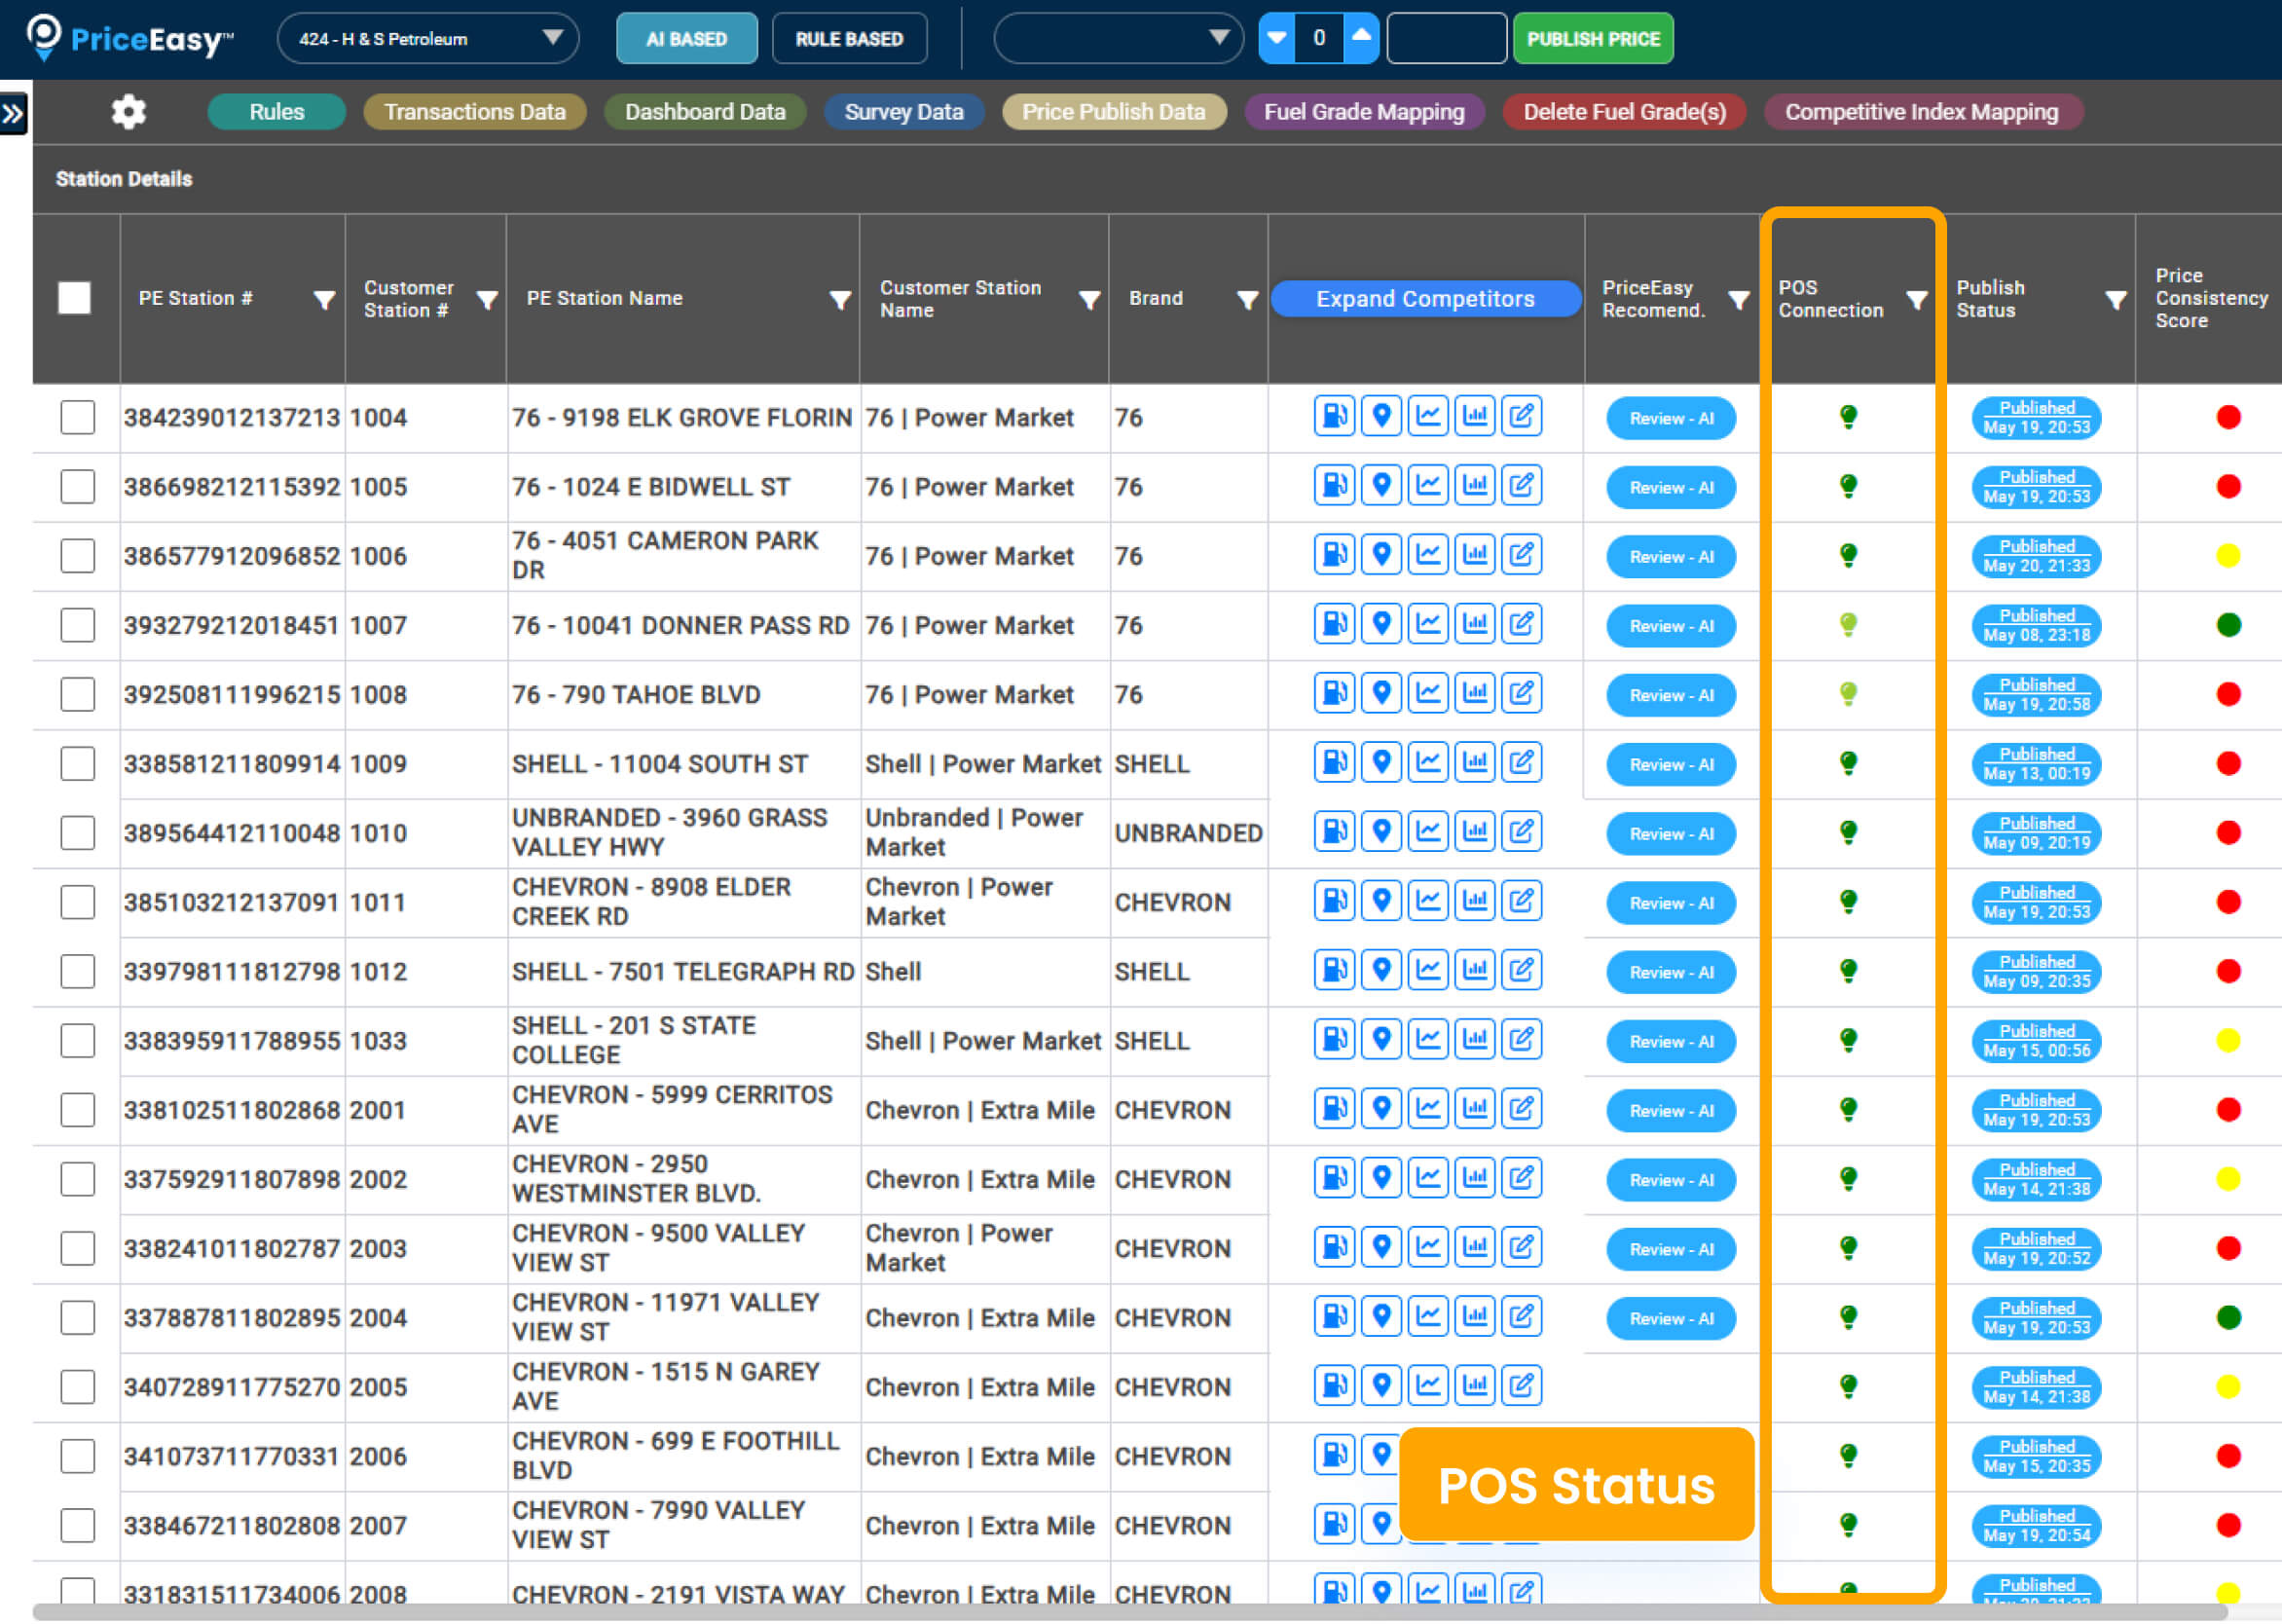Screen dimensions: 2282x1624
Task: Open fuel prices for station 1004
Action: tap(1334, 417)
